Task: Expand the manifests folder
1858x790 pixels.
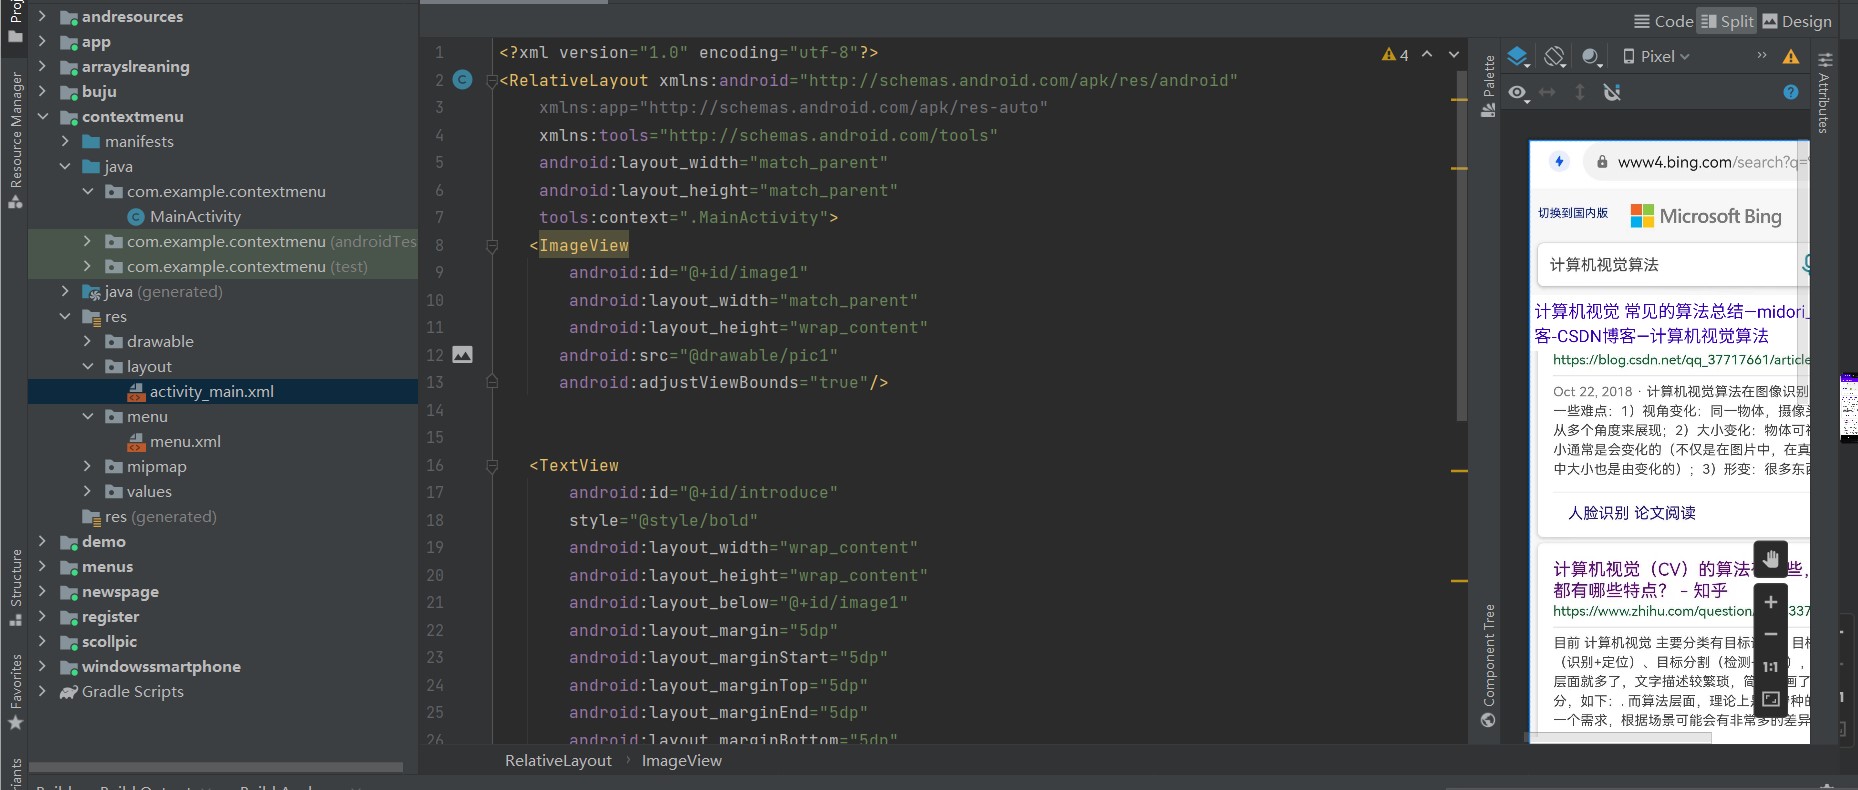Action: 65,141
